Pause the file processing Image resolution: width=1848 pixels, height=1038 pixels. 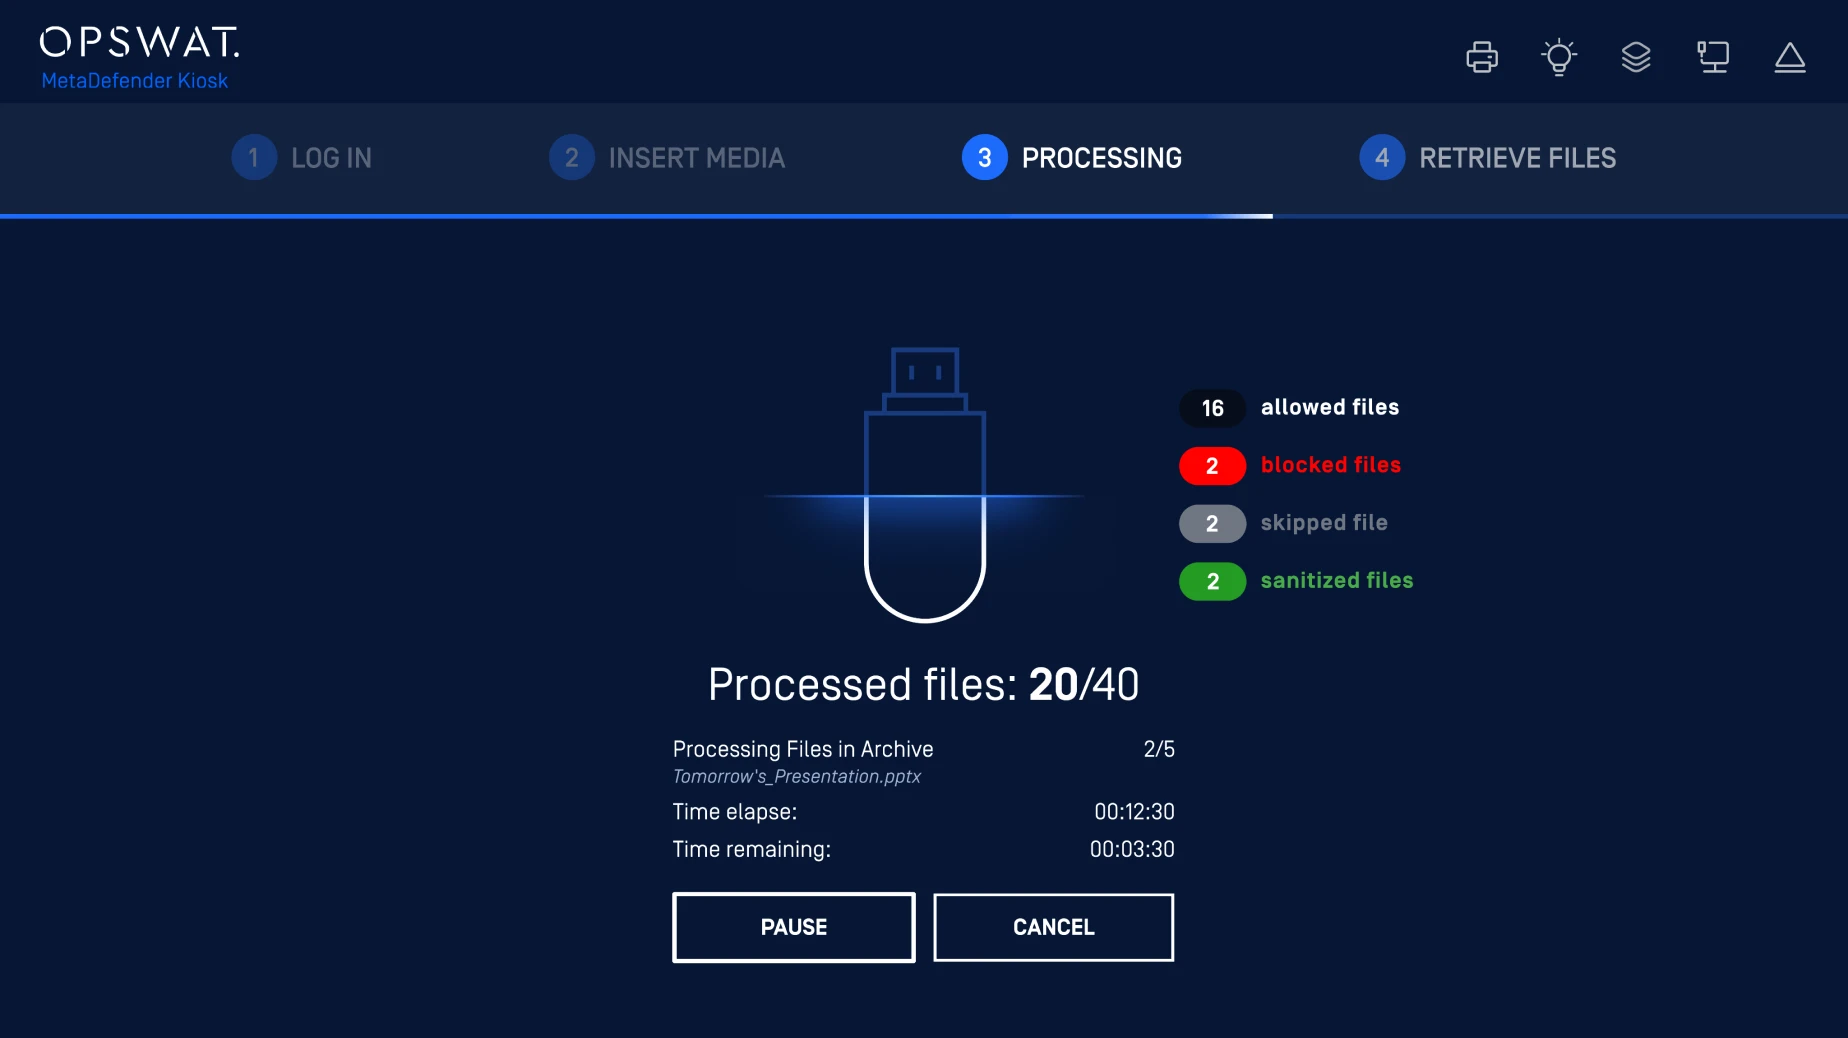pyautogui.click(x=793, y=927)
